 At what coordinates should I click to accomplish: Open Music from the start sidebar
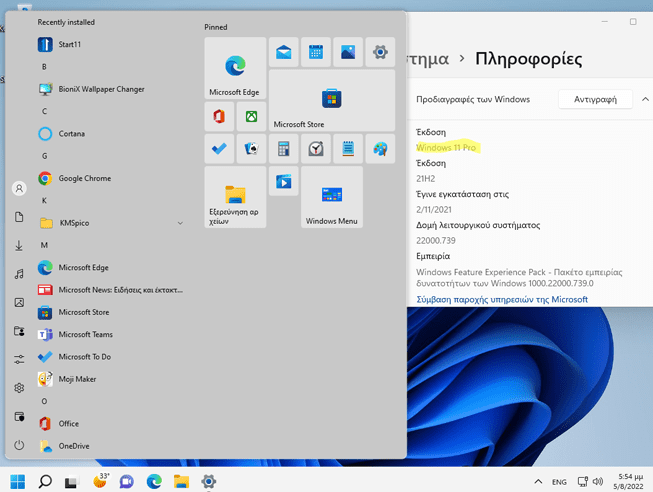point(19,274)
